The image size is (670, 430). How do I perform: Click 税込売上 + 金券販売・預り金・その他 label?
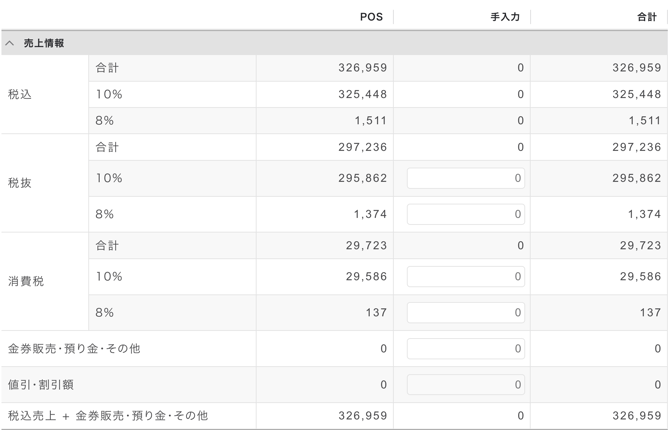pos(108,415)
